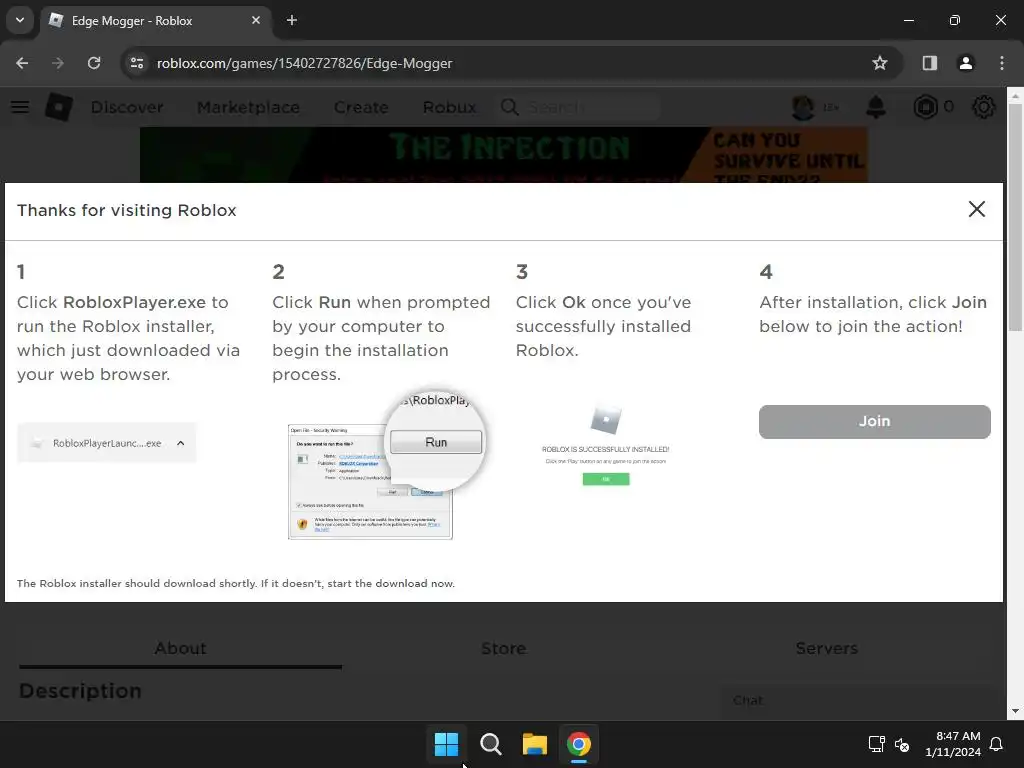1024x768 pixels.
Task: Click the vertical scrollbar thumb
Action: [1015, 217]
